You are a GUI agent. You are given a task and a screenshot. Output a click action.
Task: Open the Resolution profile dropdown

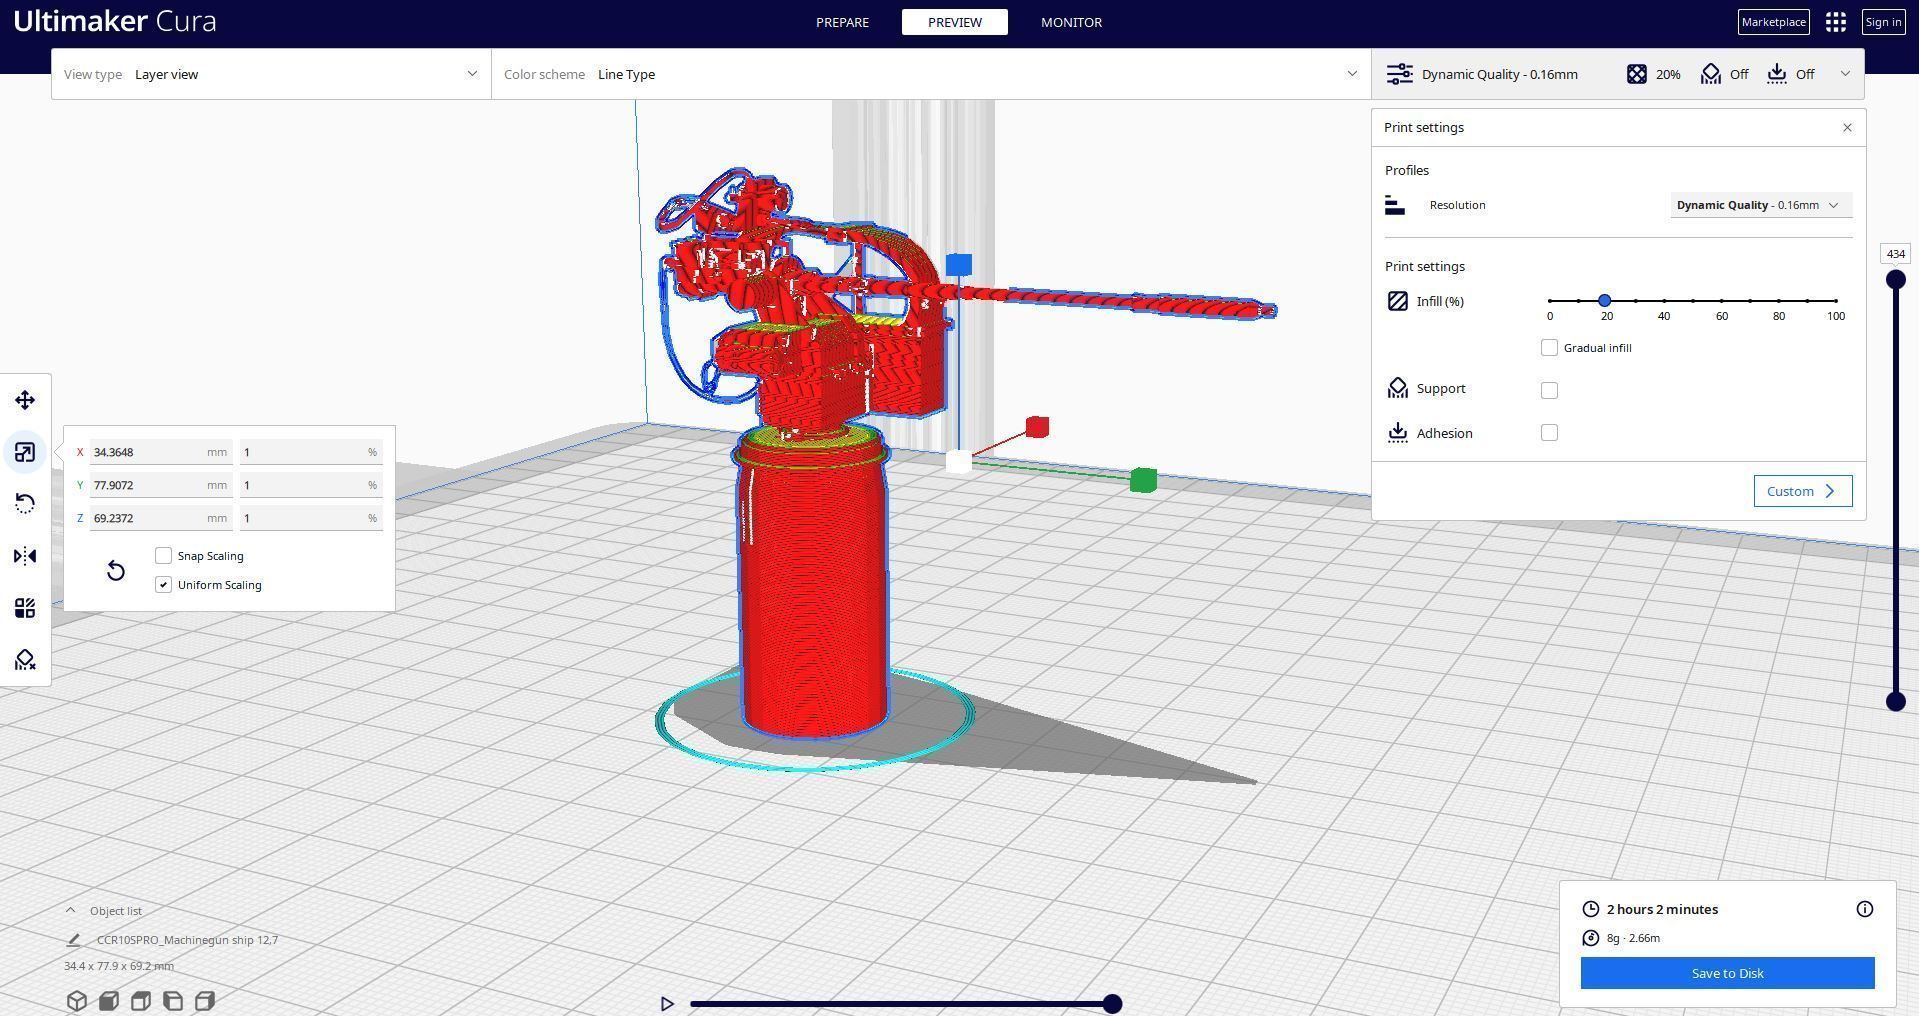tap(1761, 205)
